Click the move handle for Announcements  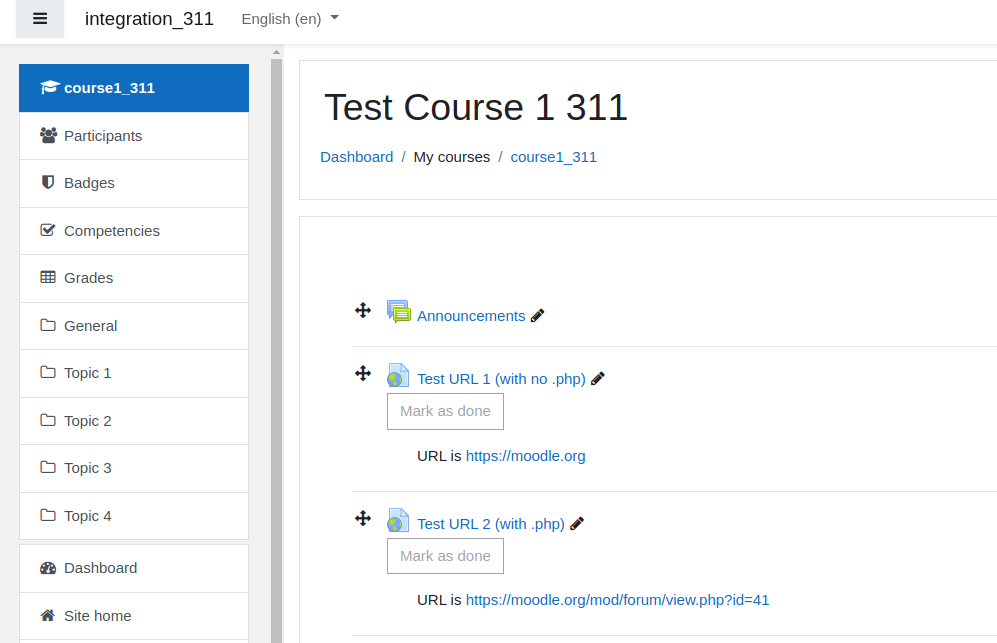(363, 310)
